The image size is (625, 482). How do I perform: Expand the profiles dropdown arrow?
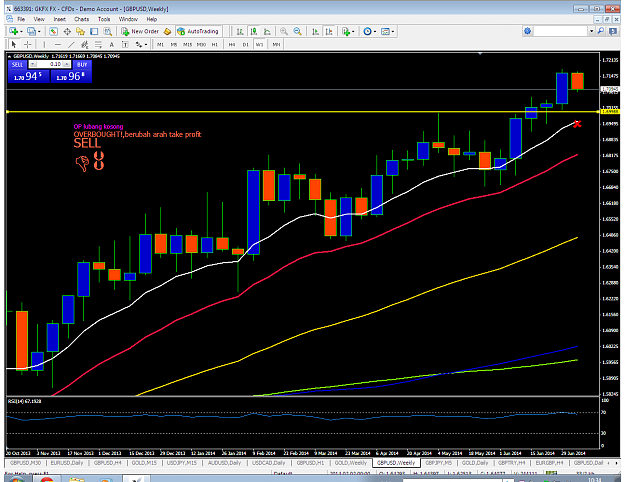(x=39, y=31)
